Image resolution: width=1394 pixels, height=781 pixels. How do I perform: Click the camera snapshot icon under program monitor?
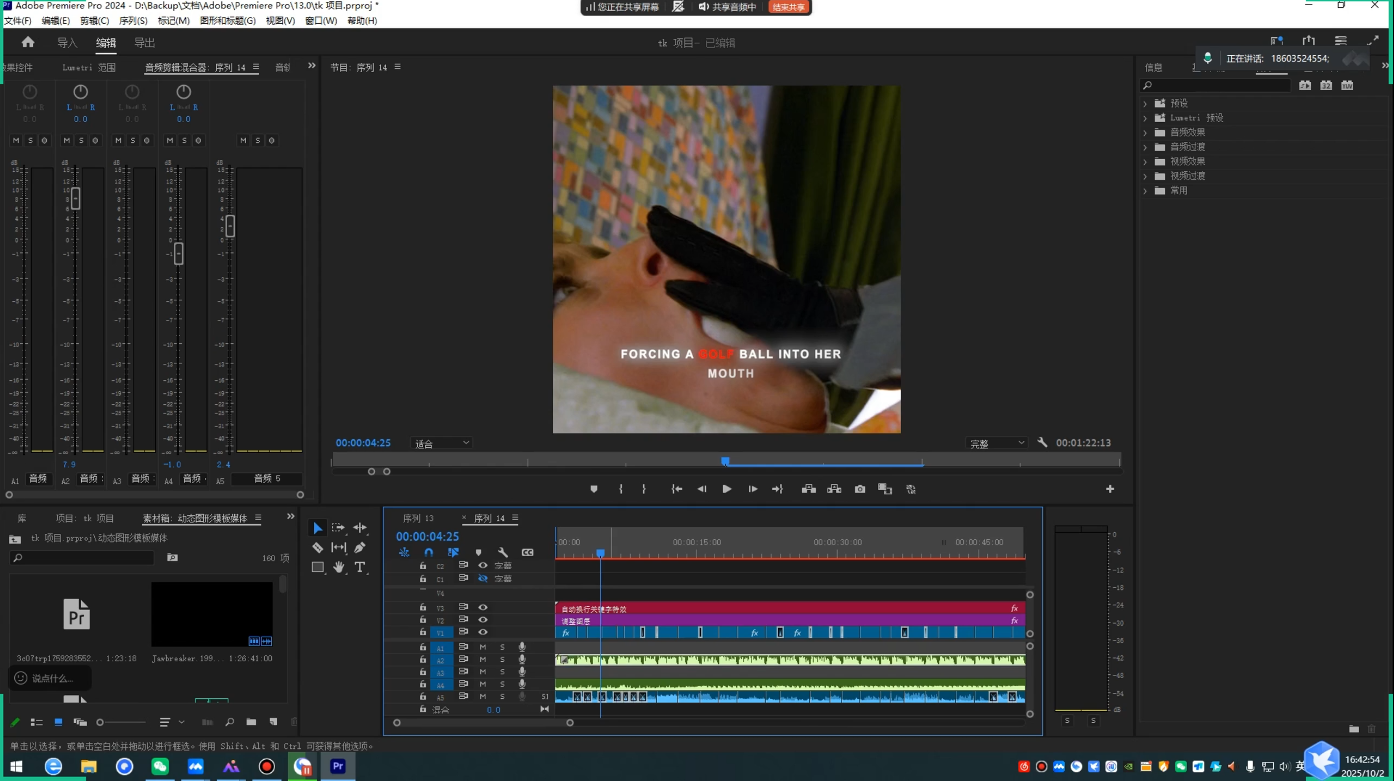[859, 489]
